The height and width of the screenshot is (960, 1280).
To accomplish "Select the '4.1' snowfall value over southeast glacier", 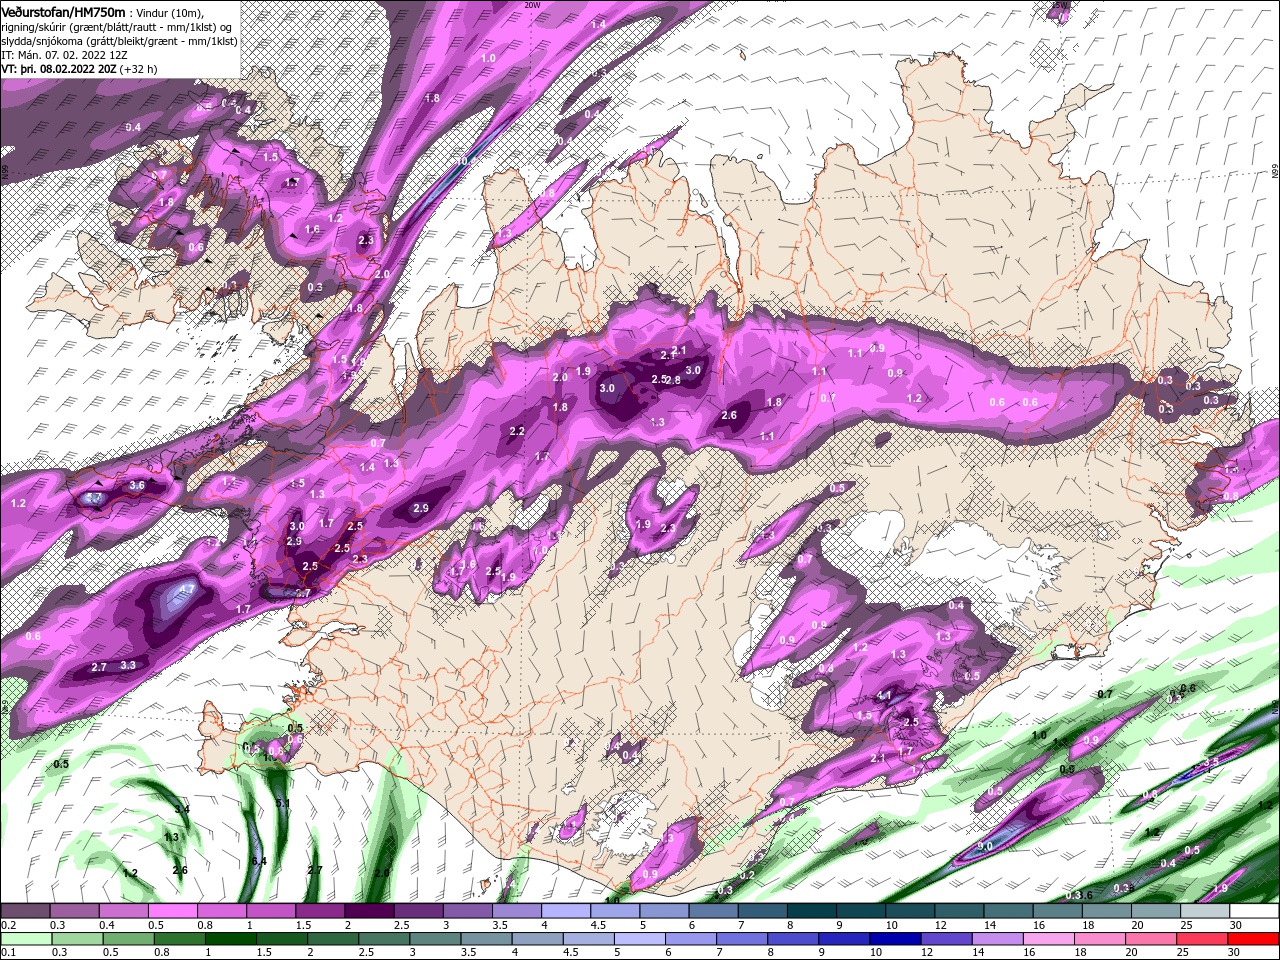I will click(x=884, y=696).
